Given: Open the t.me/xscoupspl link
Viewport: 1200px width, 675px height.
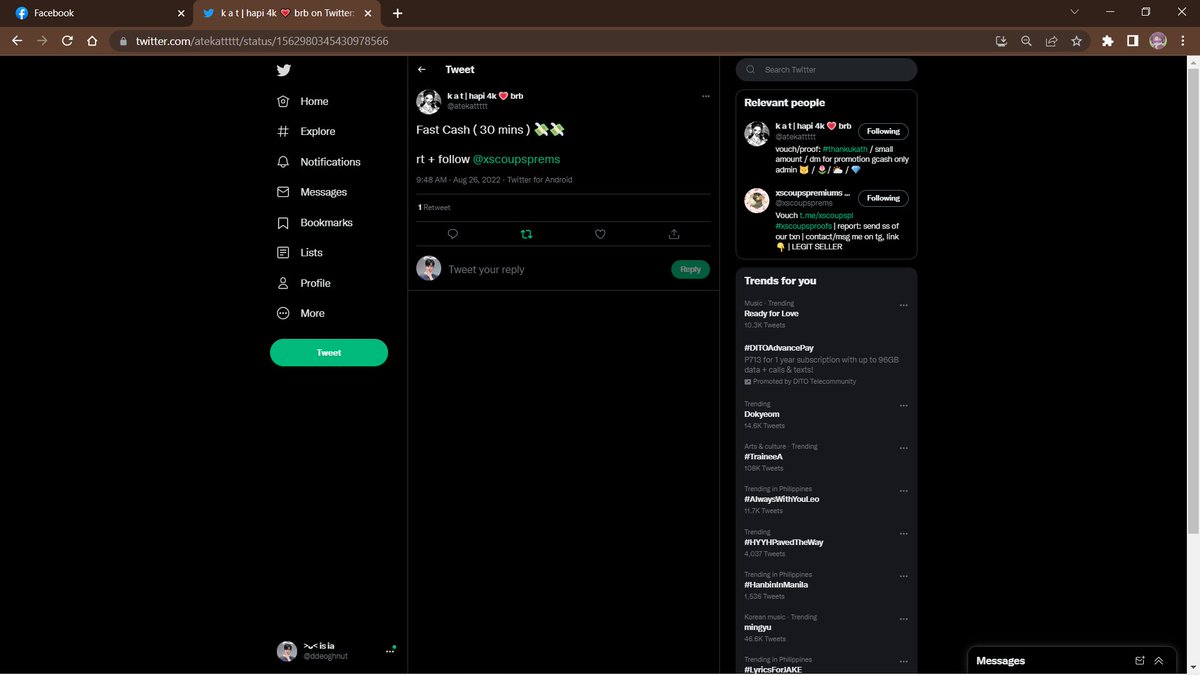Looking at the screenshot, I should [x=826, y=215].
